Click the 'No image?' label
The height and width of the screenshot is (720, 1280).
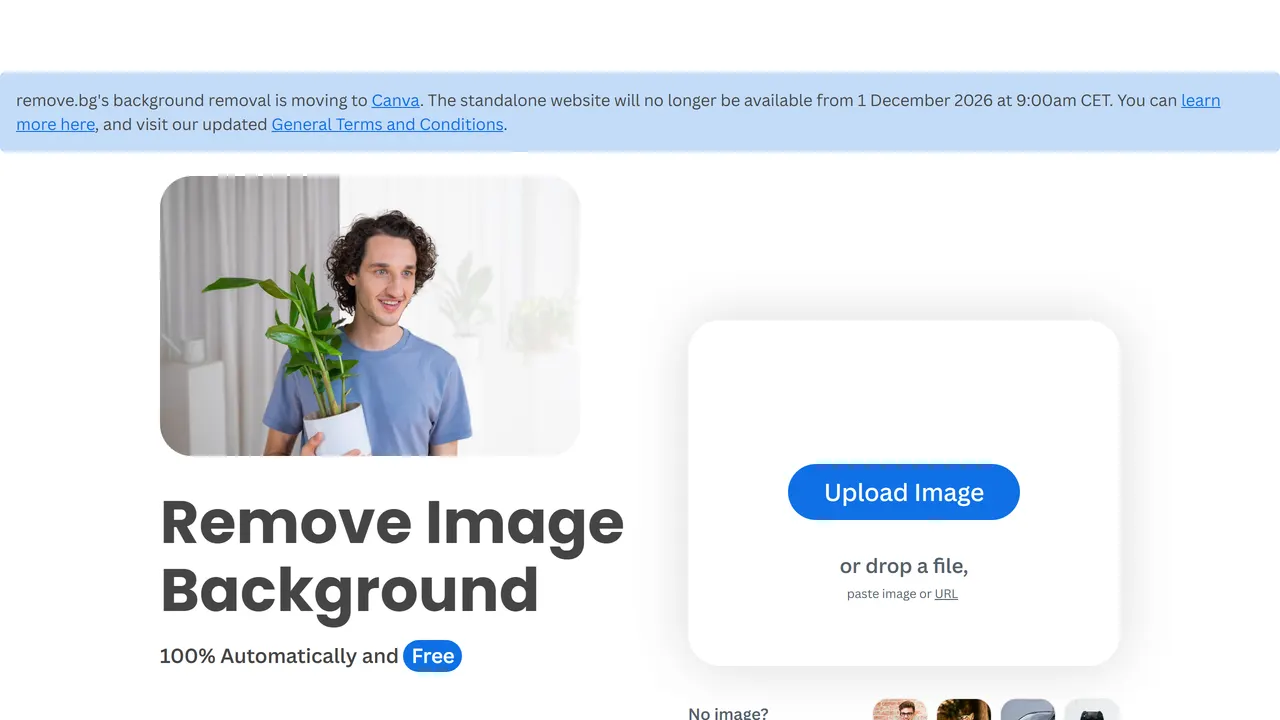pos(728,713)
